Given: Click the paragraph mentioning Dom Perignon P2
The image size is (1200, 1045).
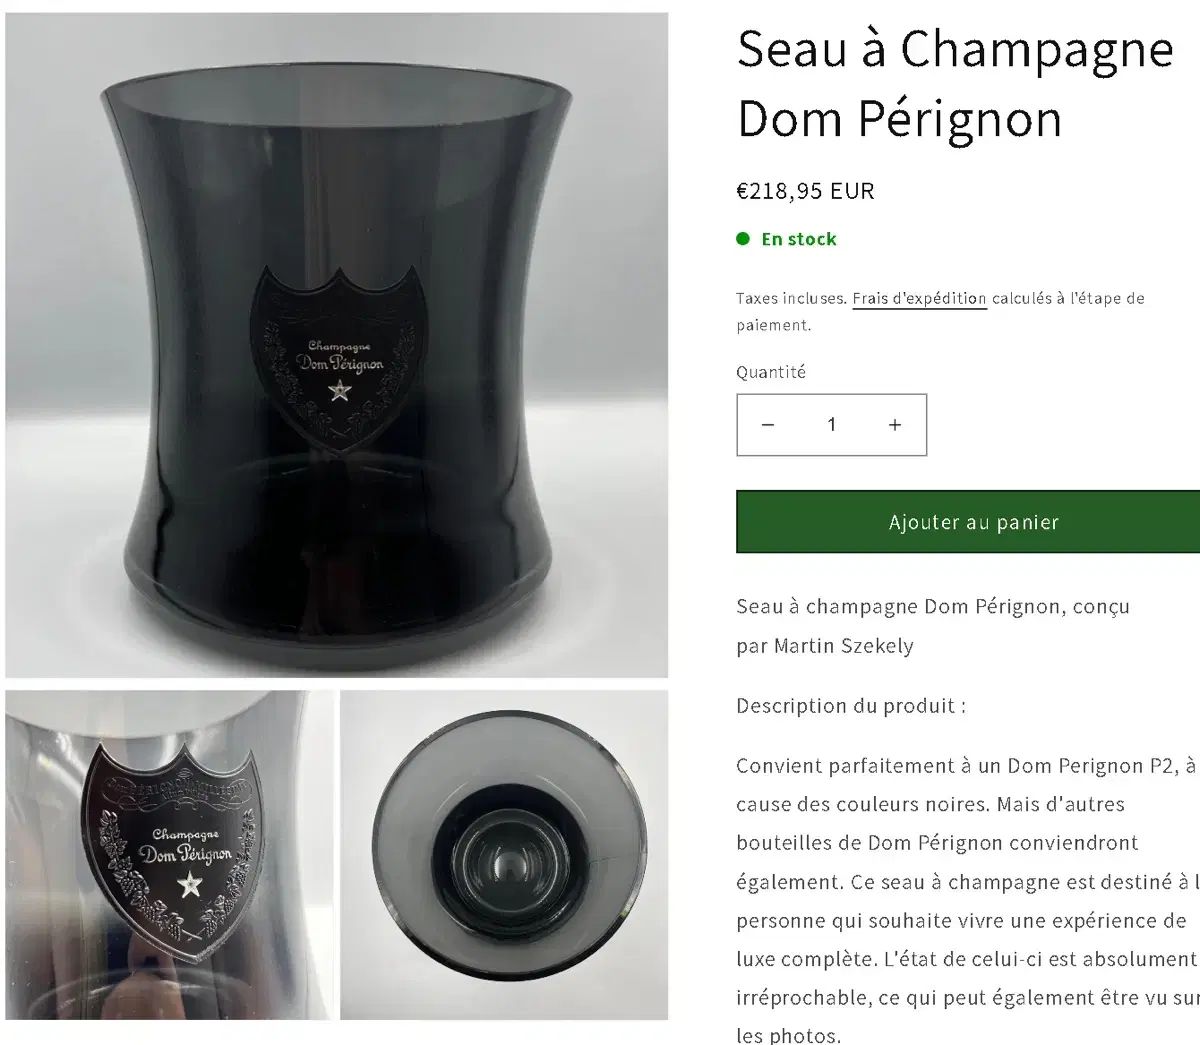Looking at the screenshot, I should click(968, 900).
